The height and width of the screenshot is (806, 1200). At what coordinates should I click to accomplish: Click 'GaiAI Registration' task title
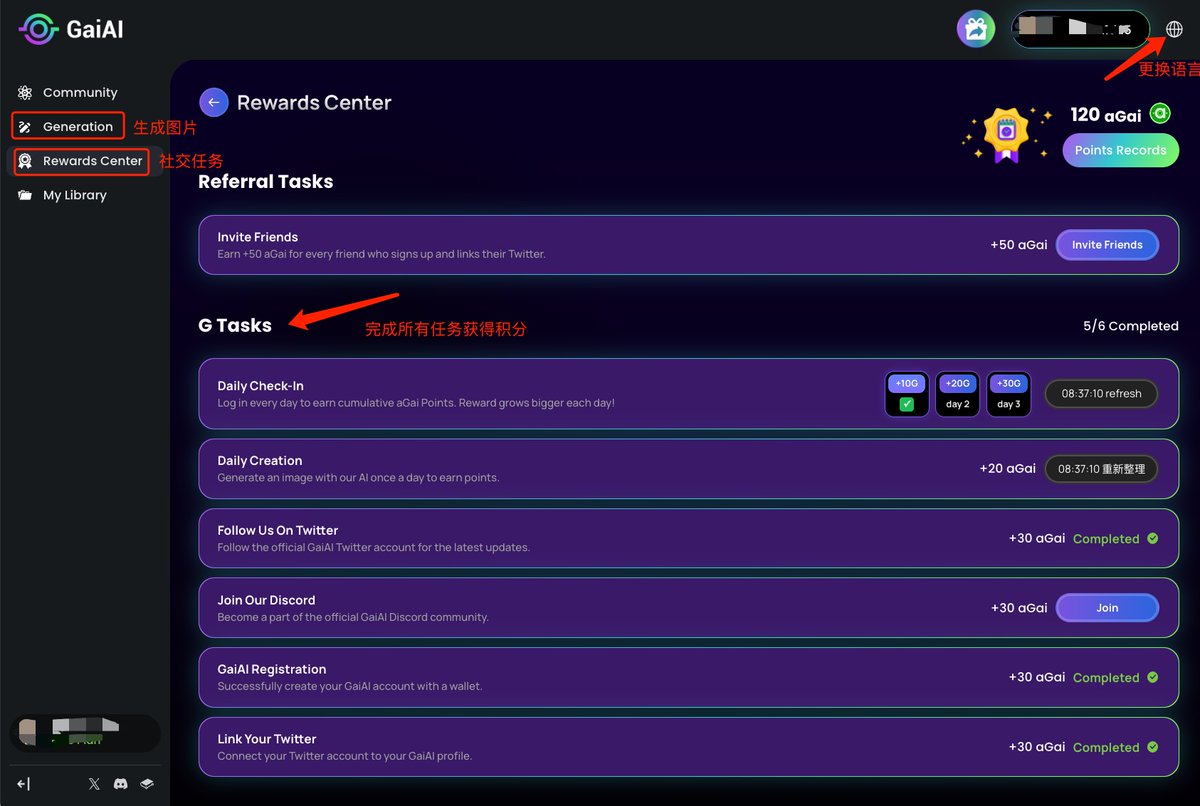(x=271, y=669)
